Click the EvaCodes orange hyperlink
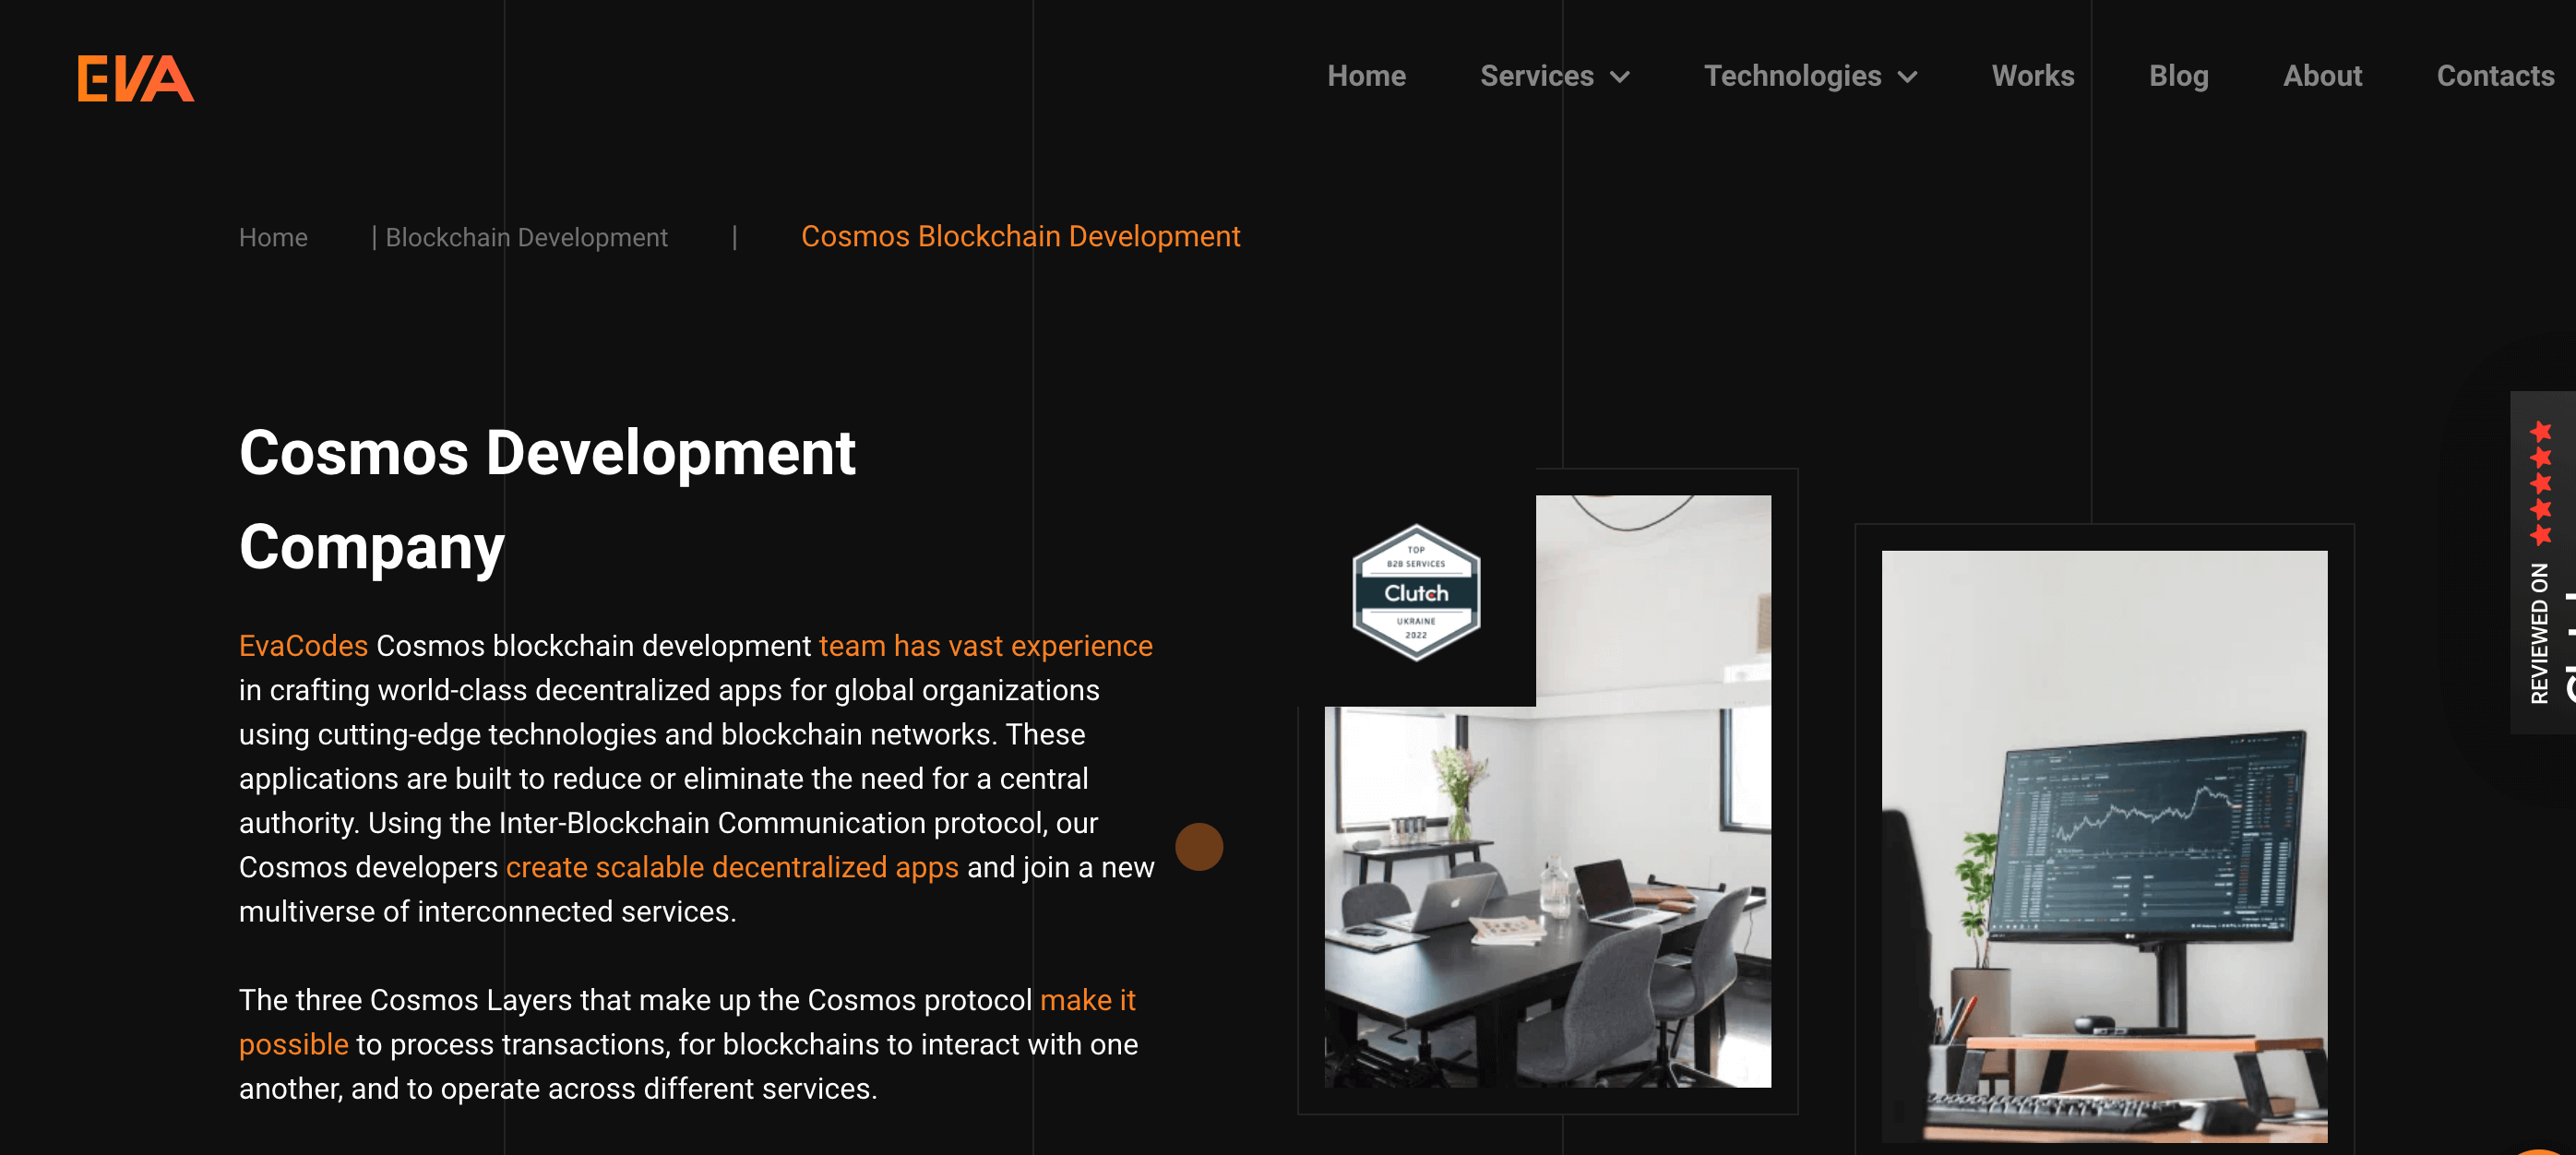This screenshot has width=2576, height=1155. pyautogui.click(x=301, y=644)
